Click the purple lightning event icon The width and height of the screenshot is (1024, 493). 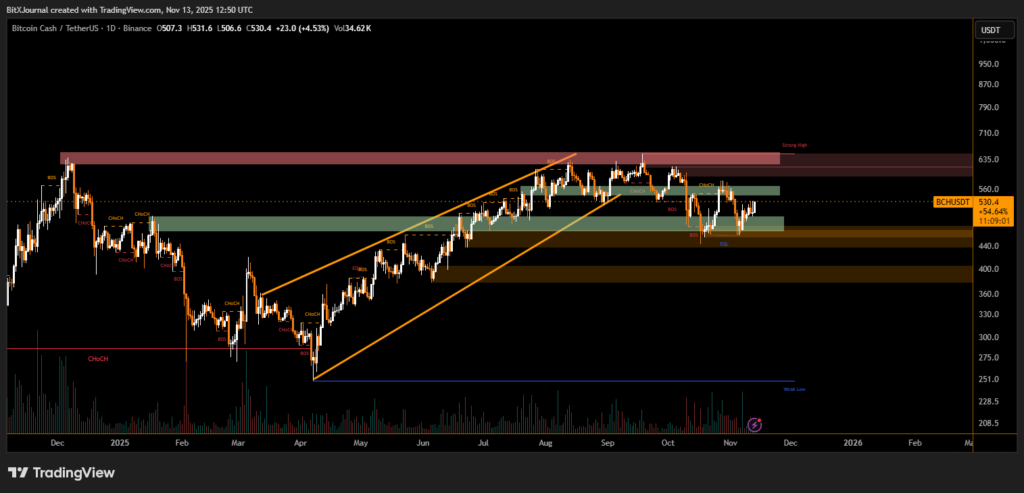click(x=755, y=424)
